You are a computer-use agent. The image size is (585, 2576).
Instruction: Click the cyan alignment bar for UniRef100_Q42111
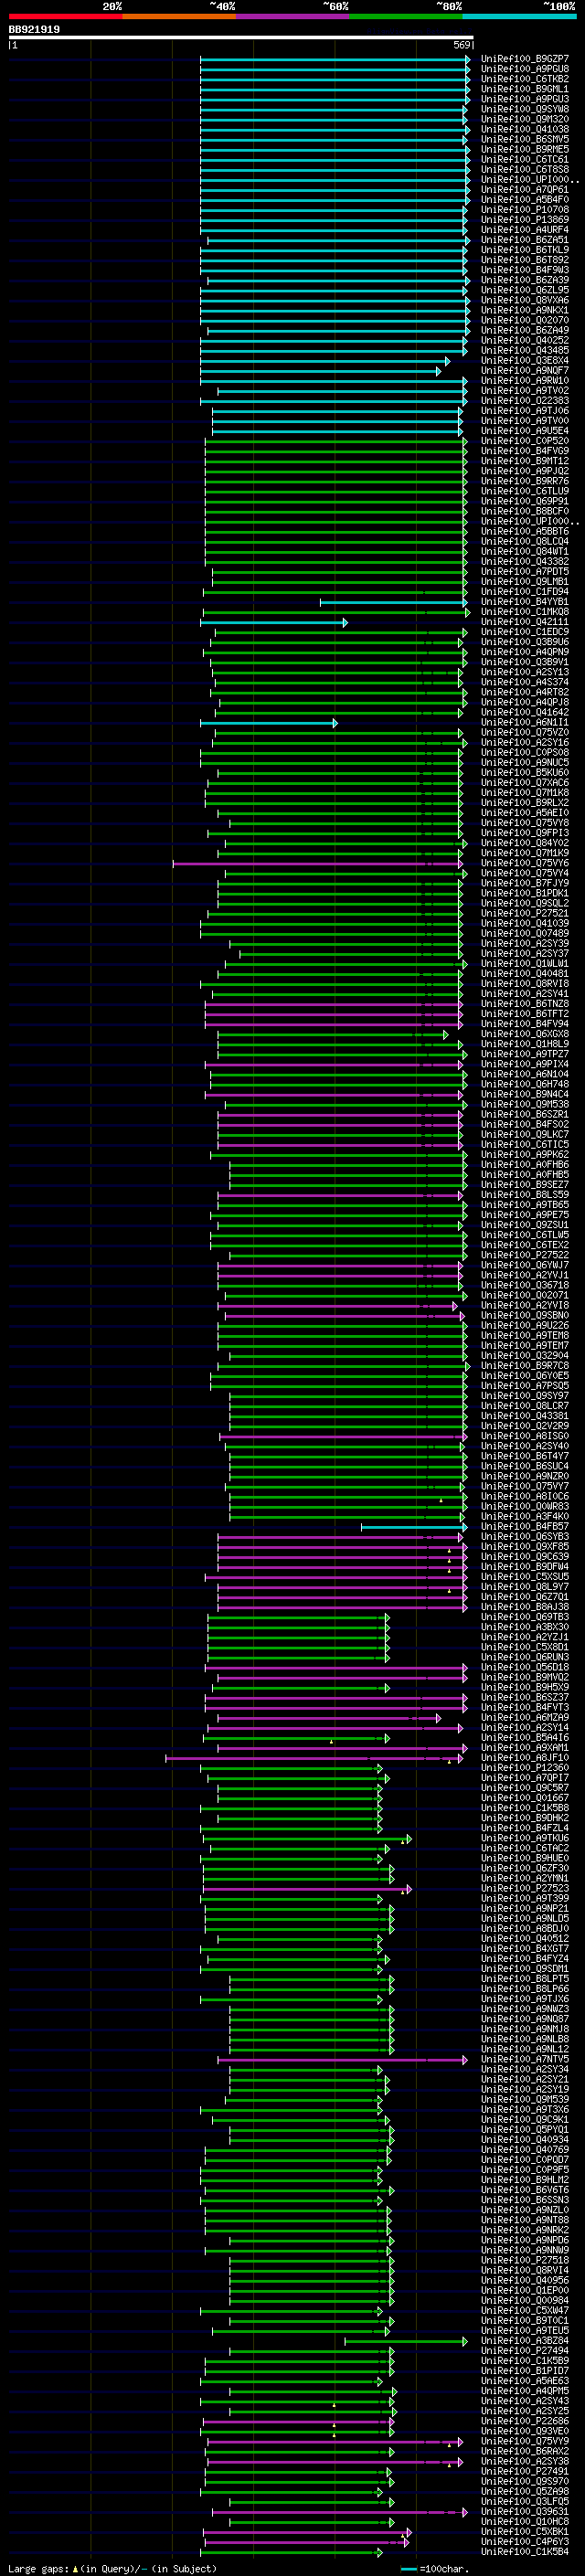(x=274, y=622)
